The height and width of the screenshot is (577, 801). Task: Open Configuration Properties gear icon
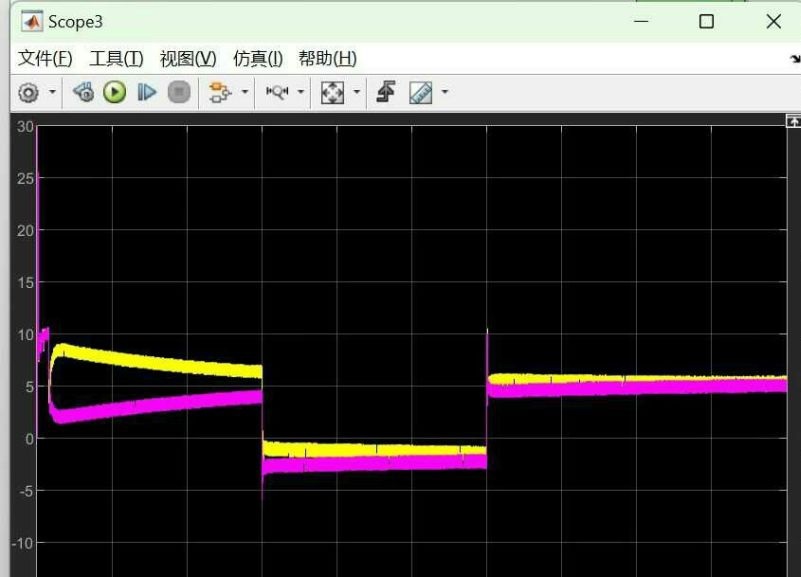point(28,92)
